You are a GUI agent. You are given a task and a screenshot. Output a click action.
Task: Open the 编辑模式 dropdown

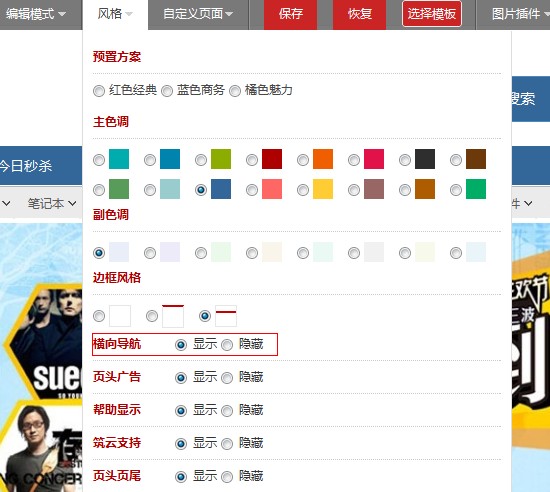(36, 14)
